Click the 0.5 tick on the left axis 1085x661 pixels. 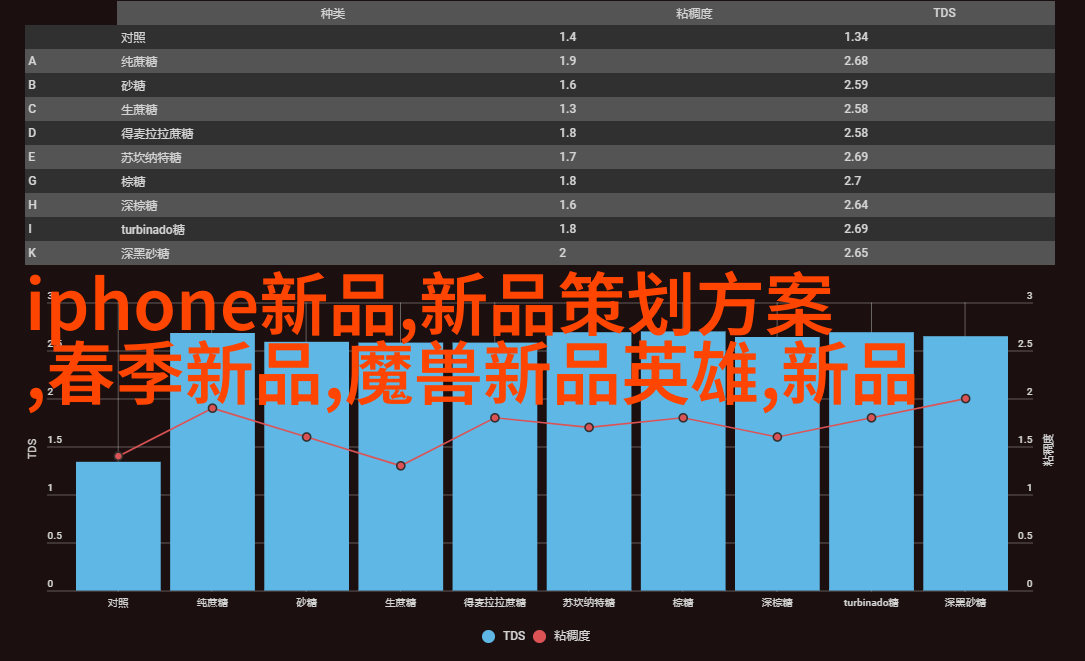55,536
